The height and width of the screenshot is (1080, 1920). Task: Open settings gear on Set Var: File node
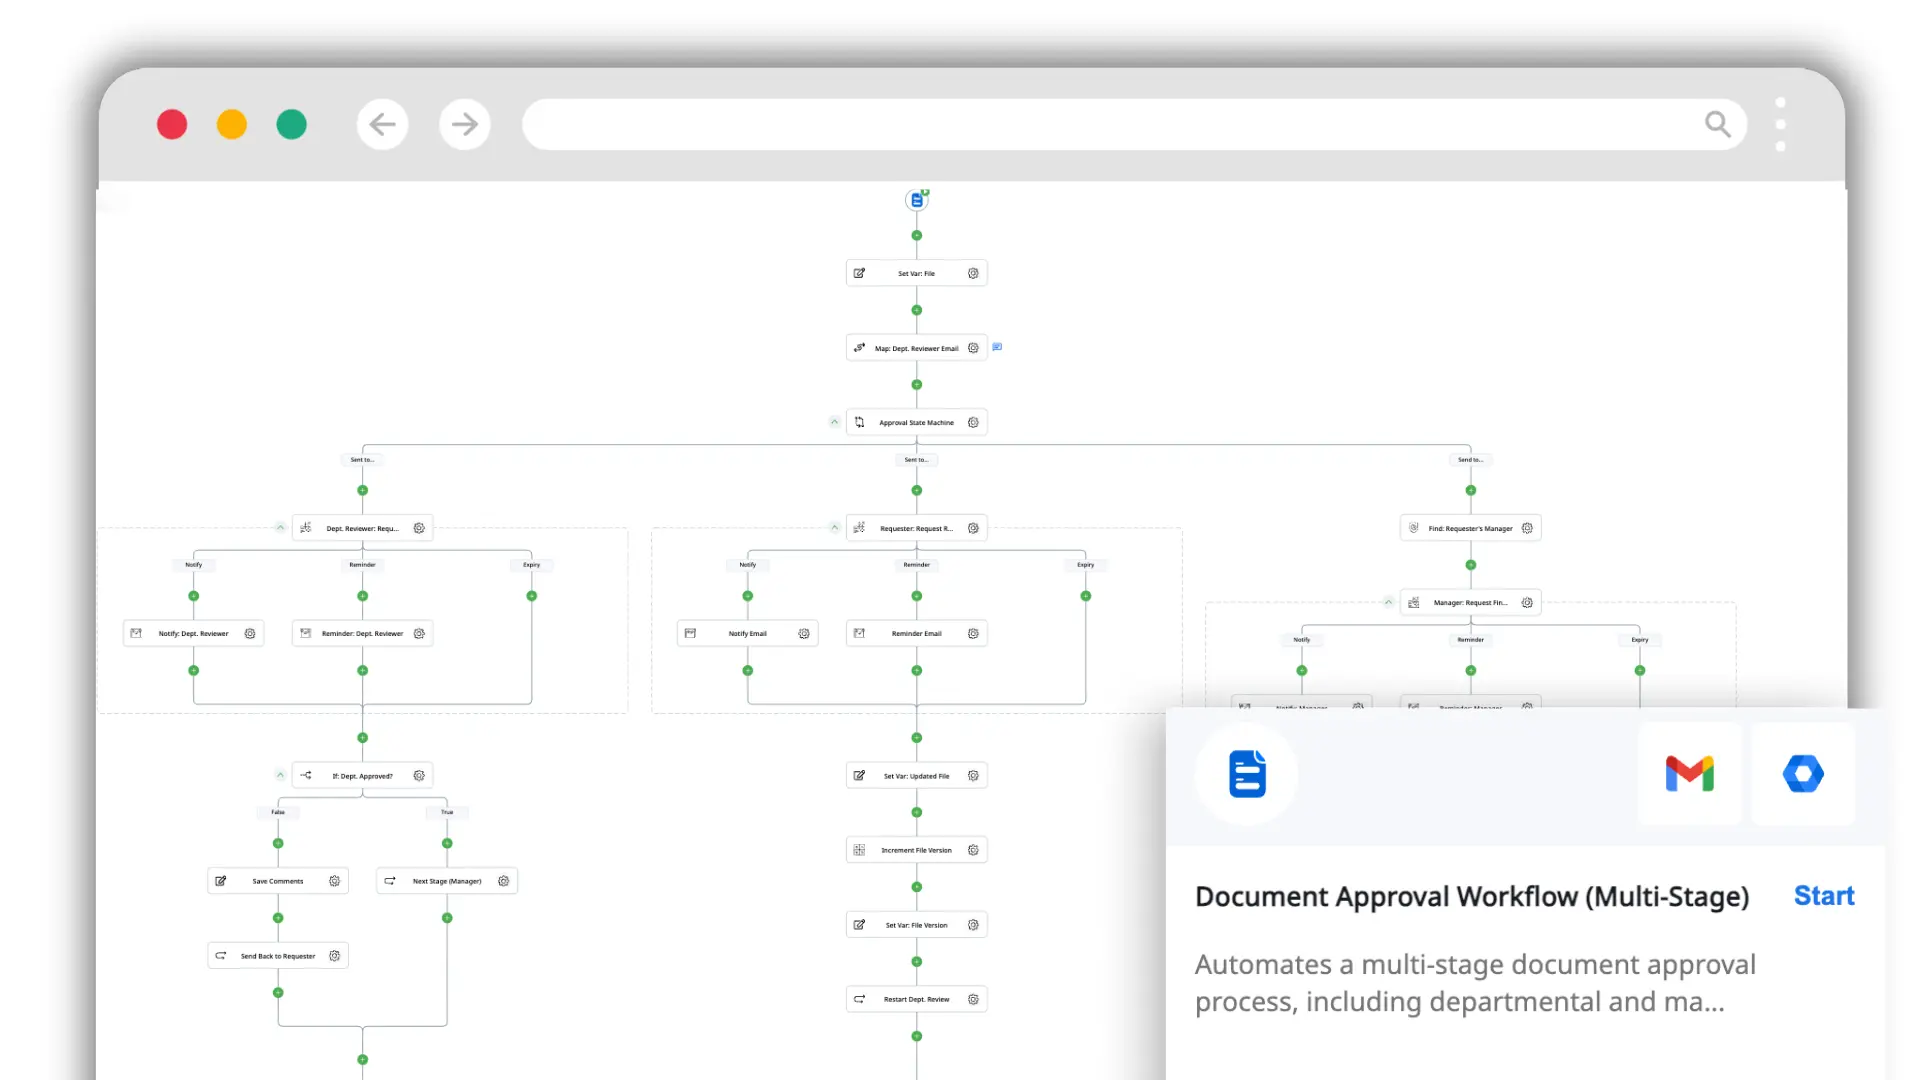[x=973, y=272]
